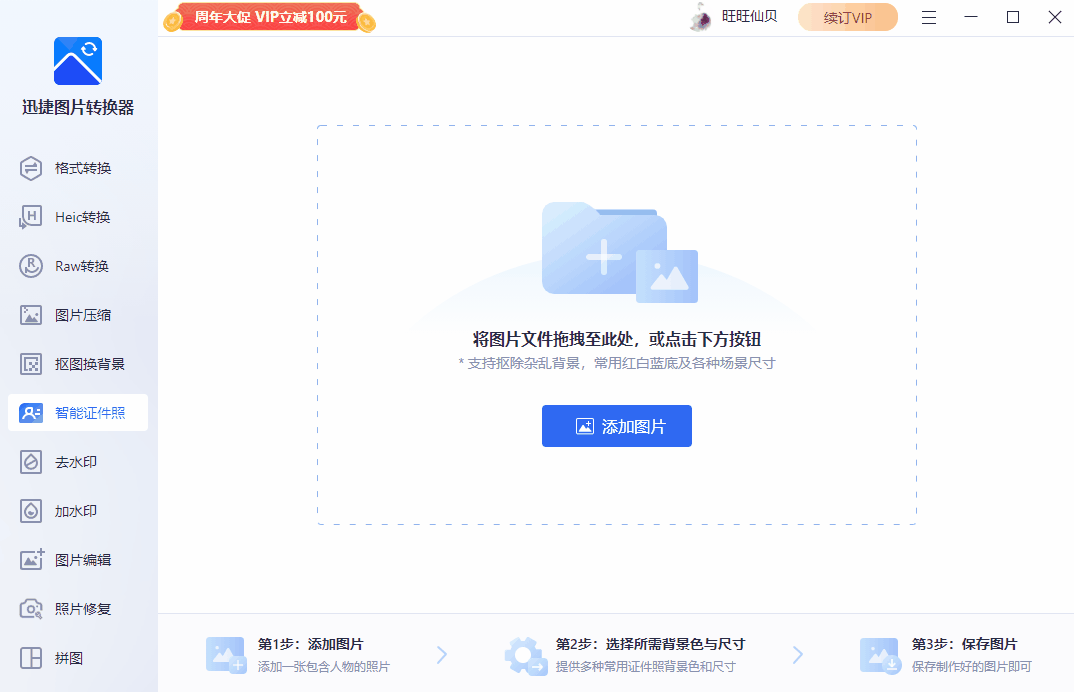Close the application window
This screenshot has height=692, width=1074.
tap(1055, 17)
